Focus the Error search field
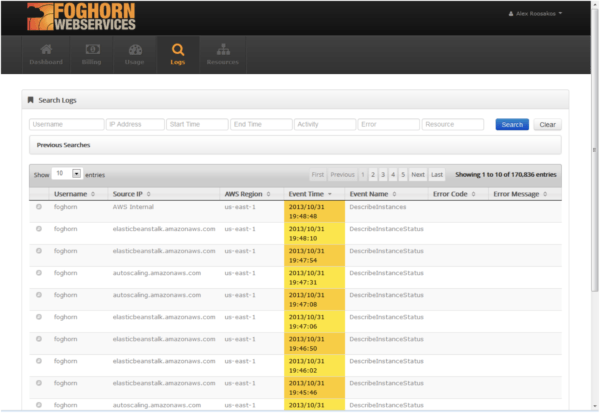The height and width of the screenshot is (413, 600). (389, 124)
